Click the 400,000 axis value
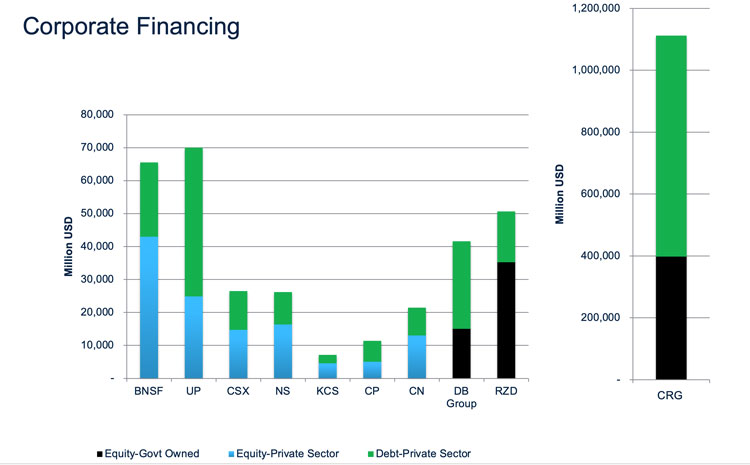 pyautogui.click(x=600, y=255)
